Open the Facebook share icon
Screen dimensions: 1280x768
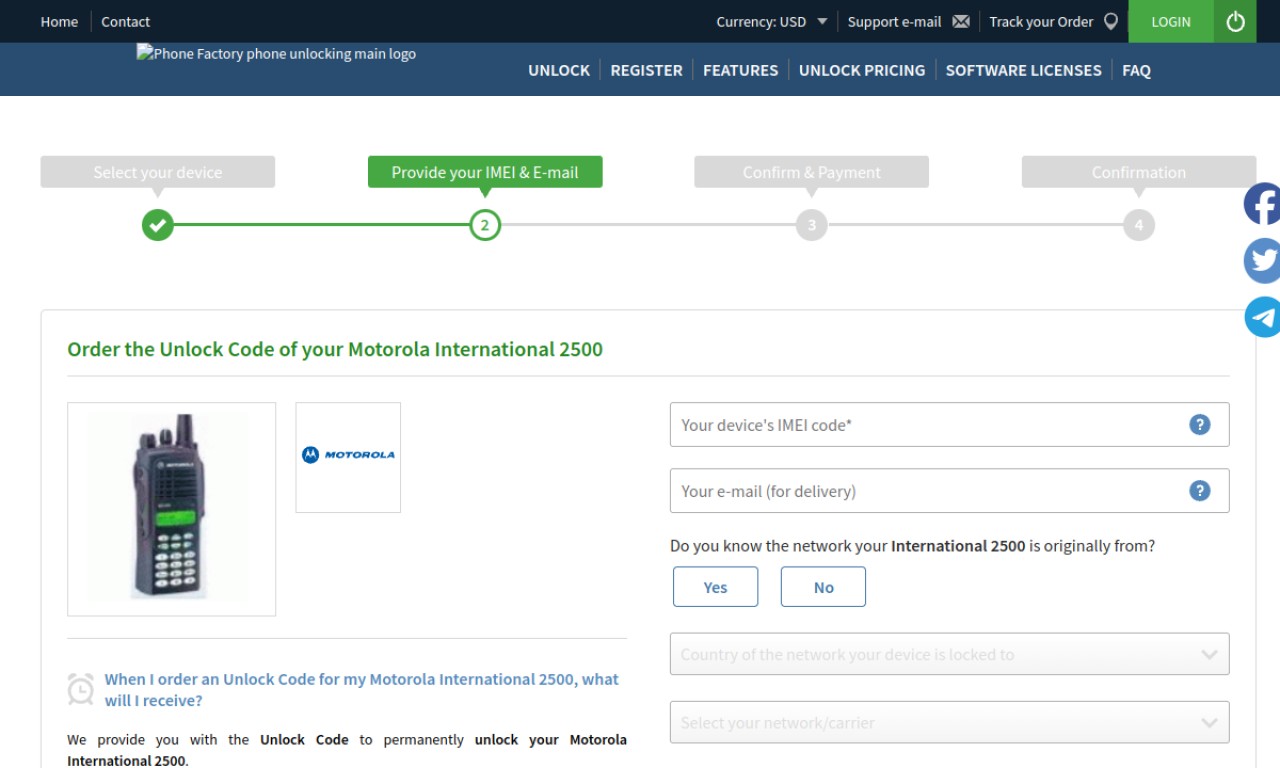(x=1262, y=204)
